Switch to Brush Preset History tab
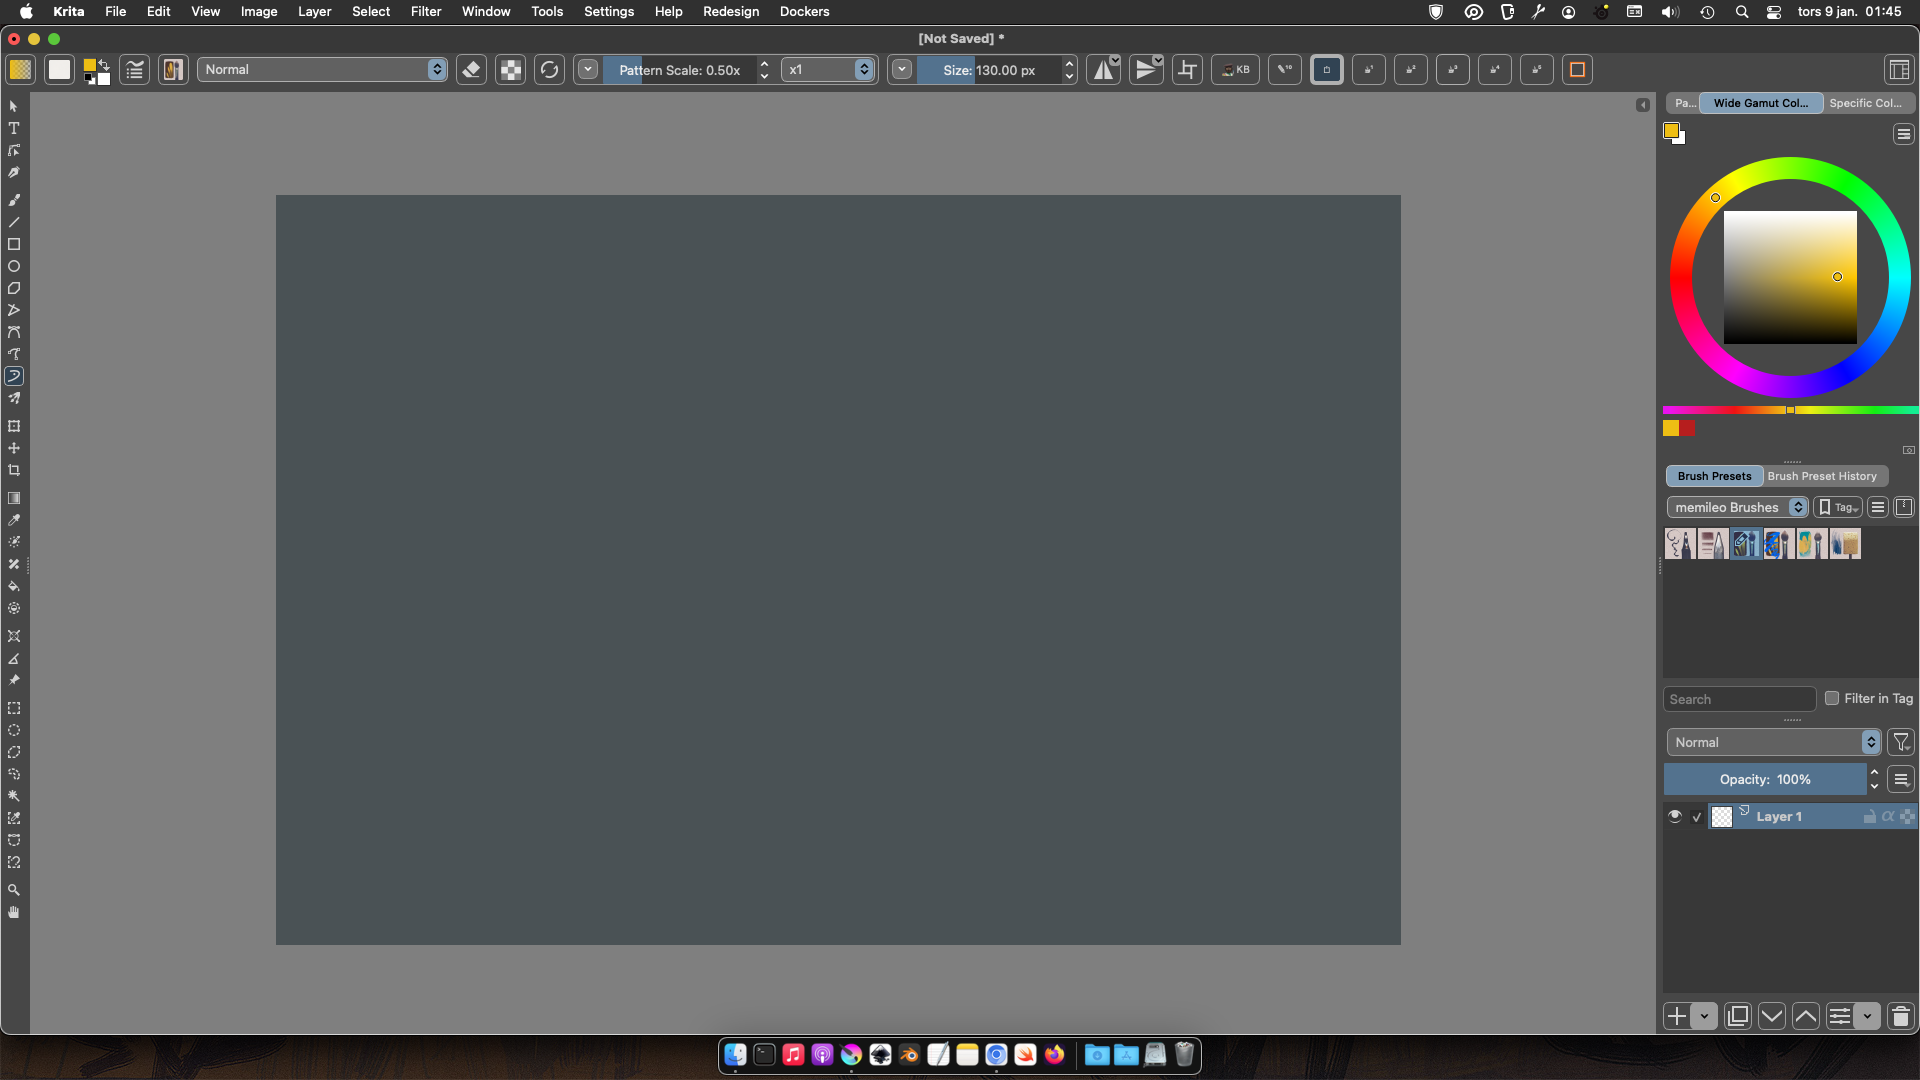Viewport: 1920px width, 1080px height. pyautogui.click(x=1821, y=476)
